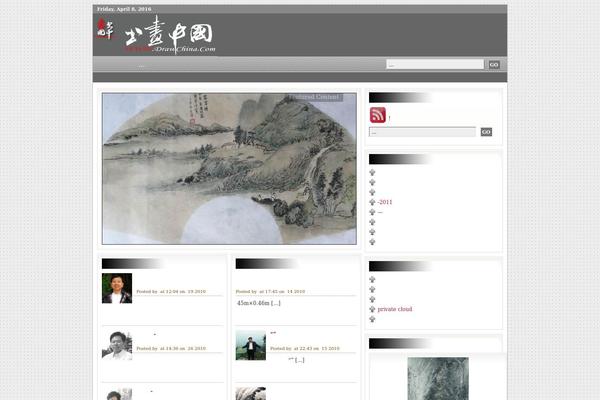
Task: Click post date stamped 17:45 on 14 2010
Action: point(270,292)
